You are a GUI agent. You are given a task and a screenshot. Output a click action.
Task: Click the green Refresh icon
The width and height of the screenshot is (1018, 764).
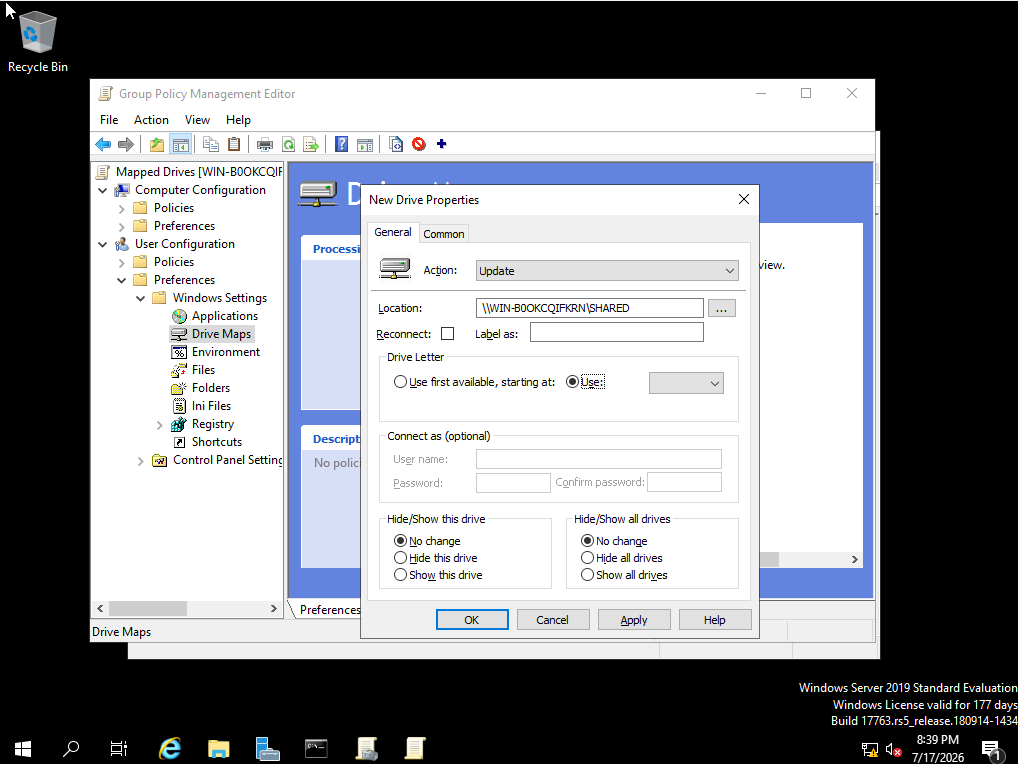point(288,144)
